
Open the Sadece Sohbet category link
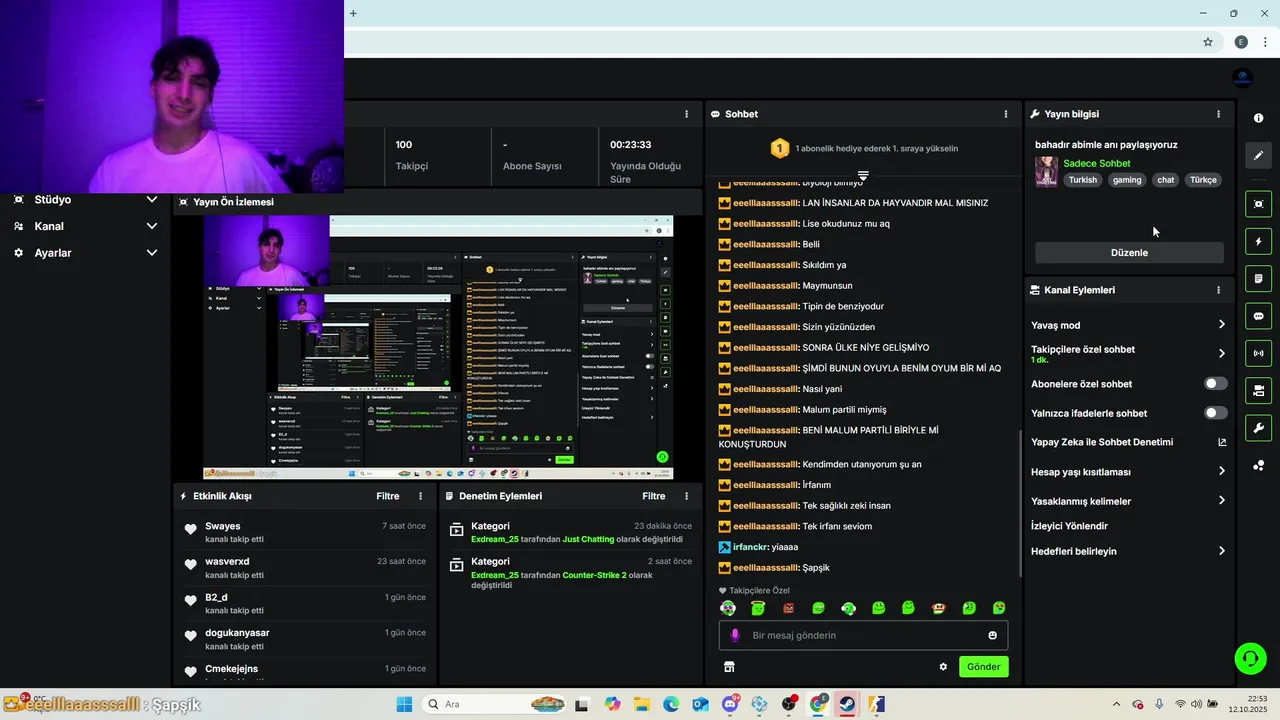click(1097, 163)
